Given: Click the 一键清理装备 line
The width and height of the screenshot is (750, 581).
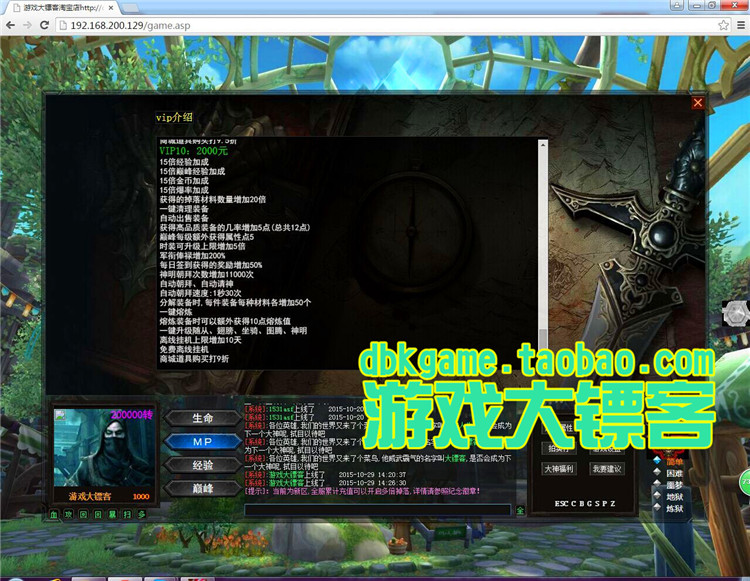Looking at the screenshot, I should click(x=184, y=209).
